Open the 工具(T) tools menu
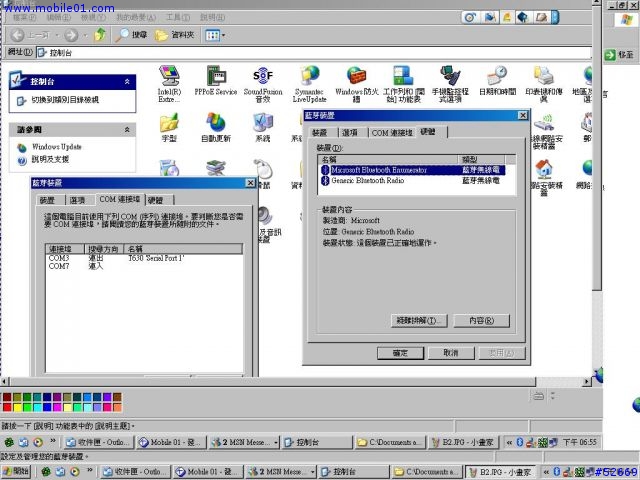Image resolution: width=640 pixels, height=480 pixels. coord(178,18)
